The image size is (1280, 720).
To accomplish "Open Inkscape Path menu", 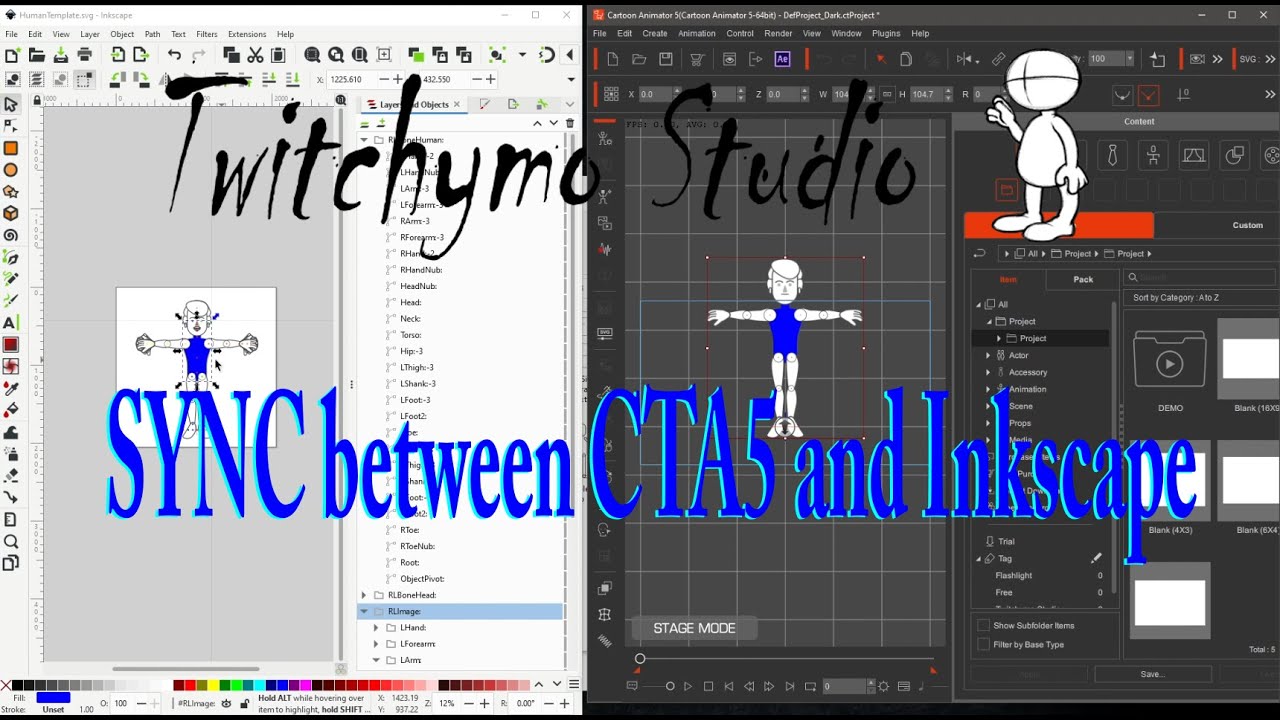I will (x=152, y=34).
